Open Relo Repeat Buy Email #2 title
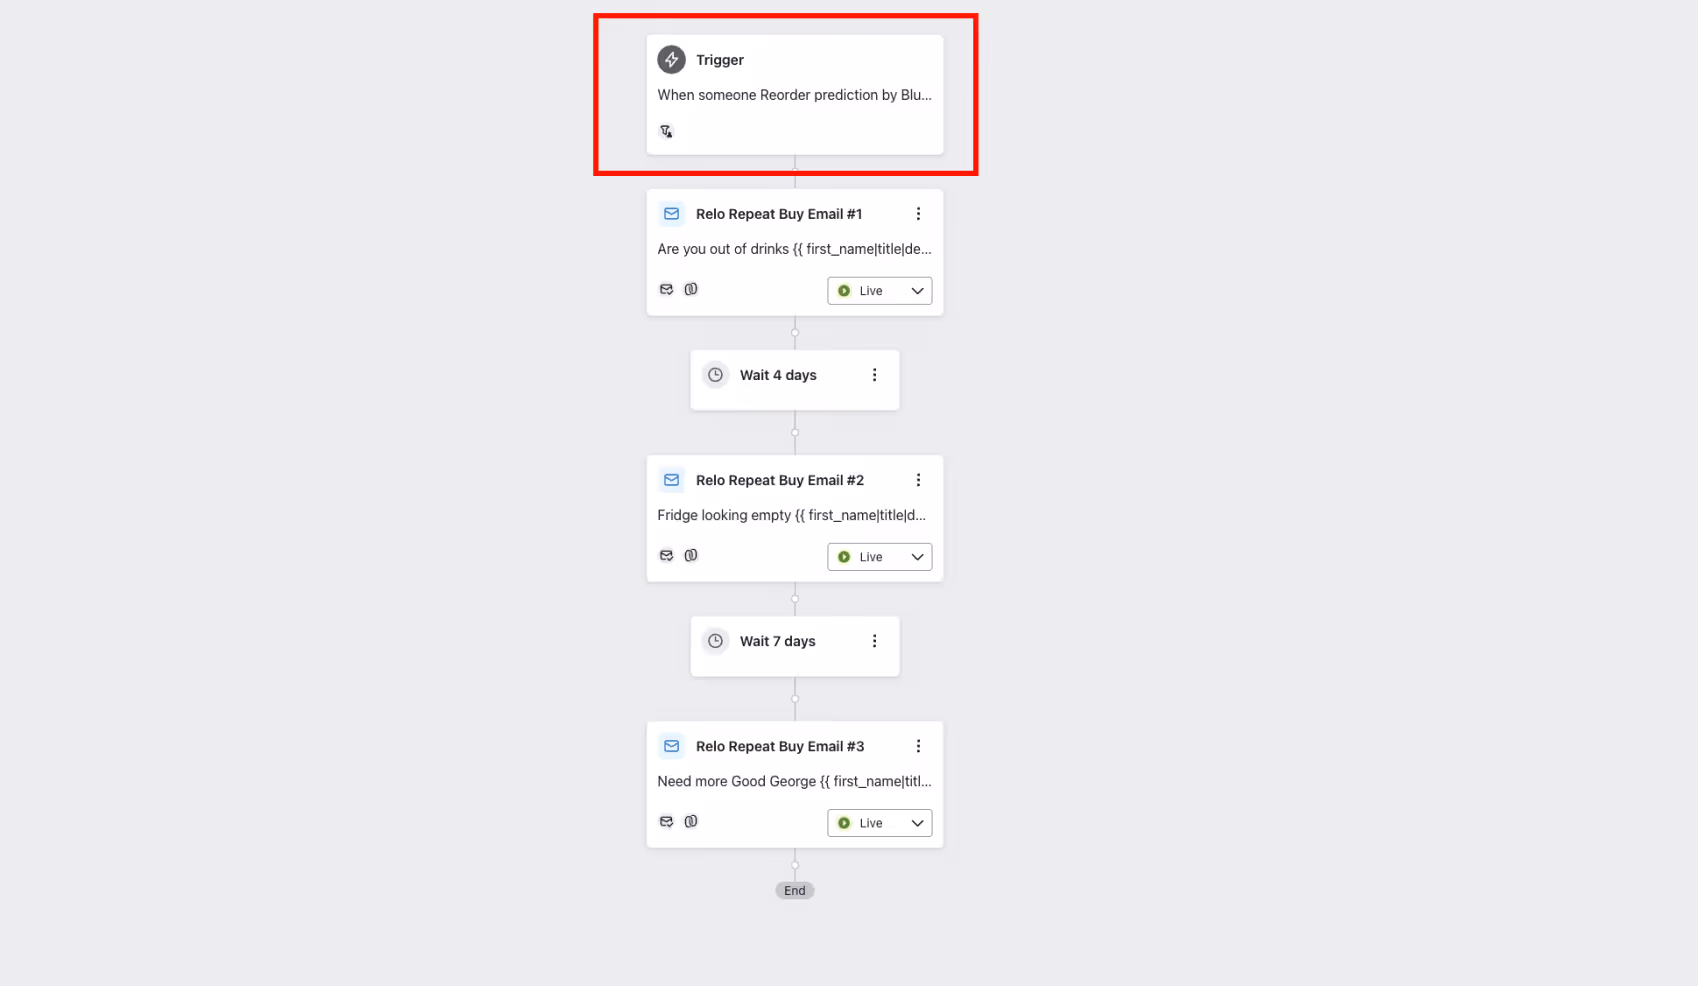Screen dimensions: 1698x986 tap(780, 480)
